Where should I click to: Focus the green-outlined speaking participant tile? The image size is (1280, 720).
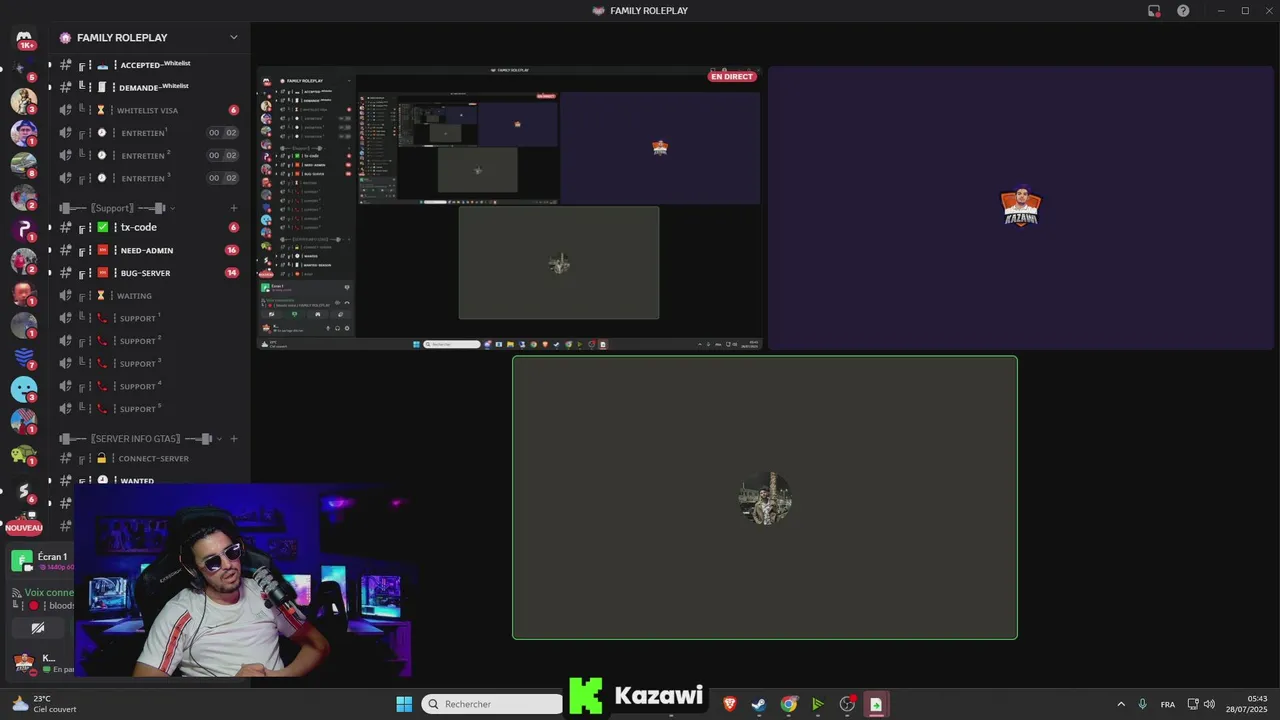(765, 497)
